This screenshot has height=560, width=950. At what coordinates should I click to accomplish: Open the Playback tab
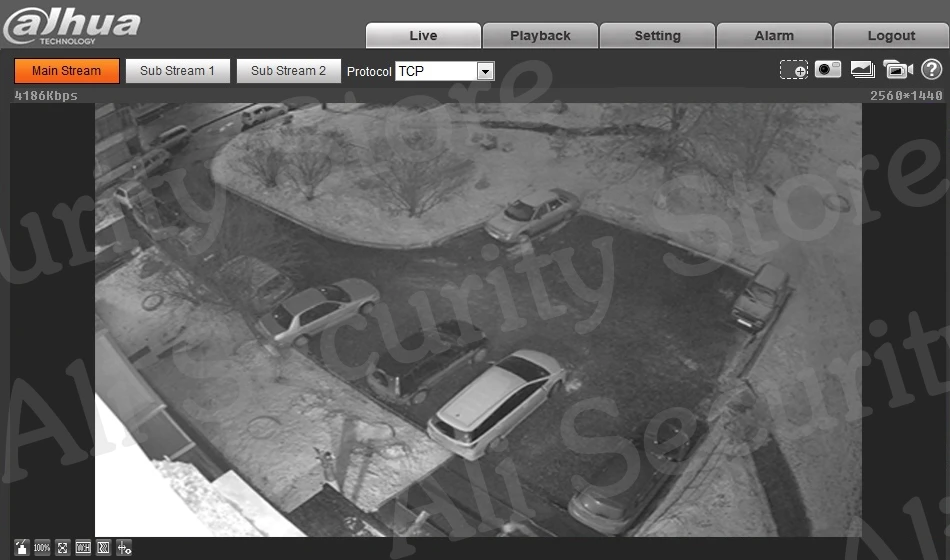coord(540,36)
